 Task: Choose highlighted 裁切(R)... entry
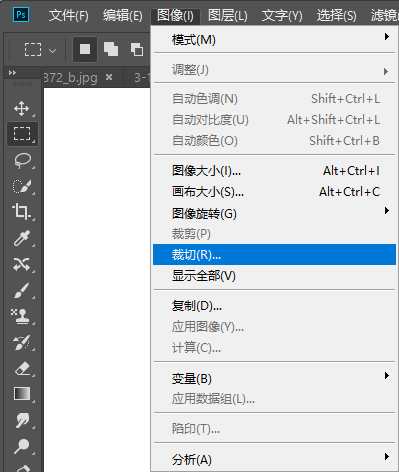tap(274, 255)
